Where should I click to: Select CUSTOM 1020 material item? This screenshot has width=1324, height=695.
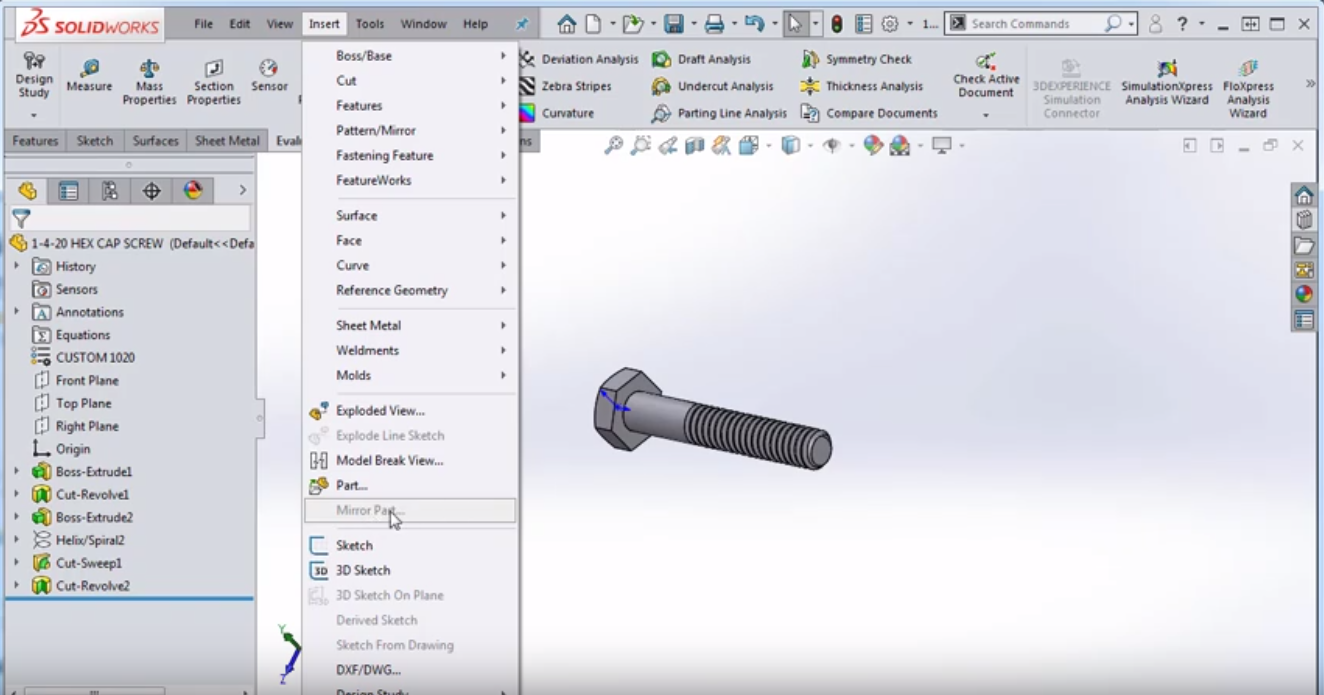point(83,357)
